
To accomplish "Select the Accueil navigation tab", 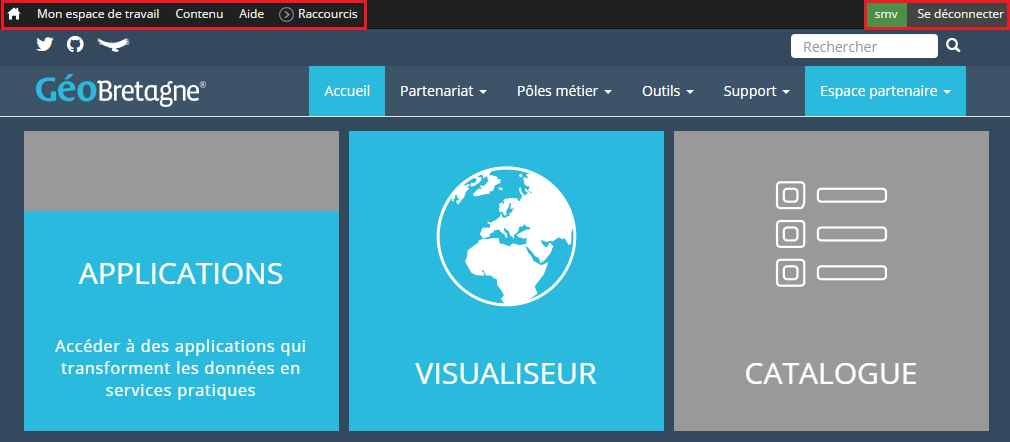I will (x=347, y=91).
